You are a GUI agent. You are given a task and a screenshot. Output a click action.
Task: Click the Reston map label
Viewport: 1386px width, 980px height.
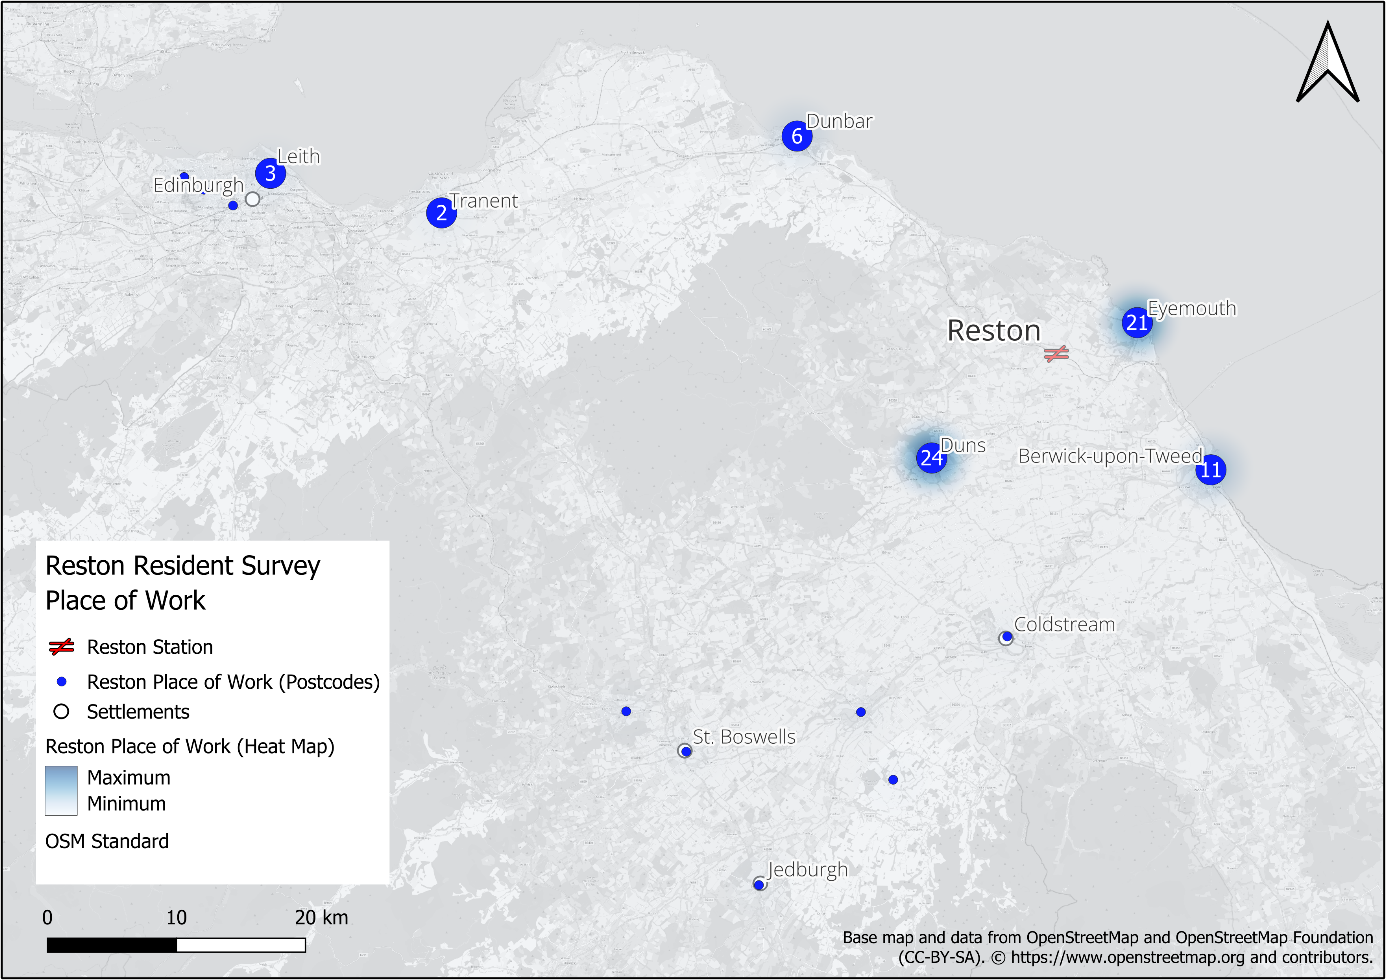click(994, 331)
